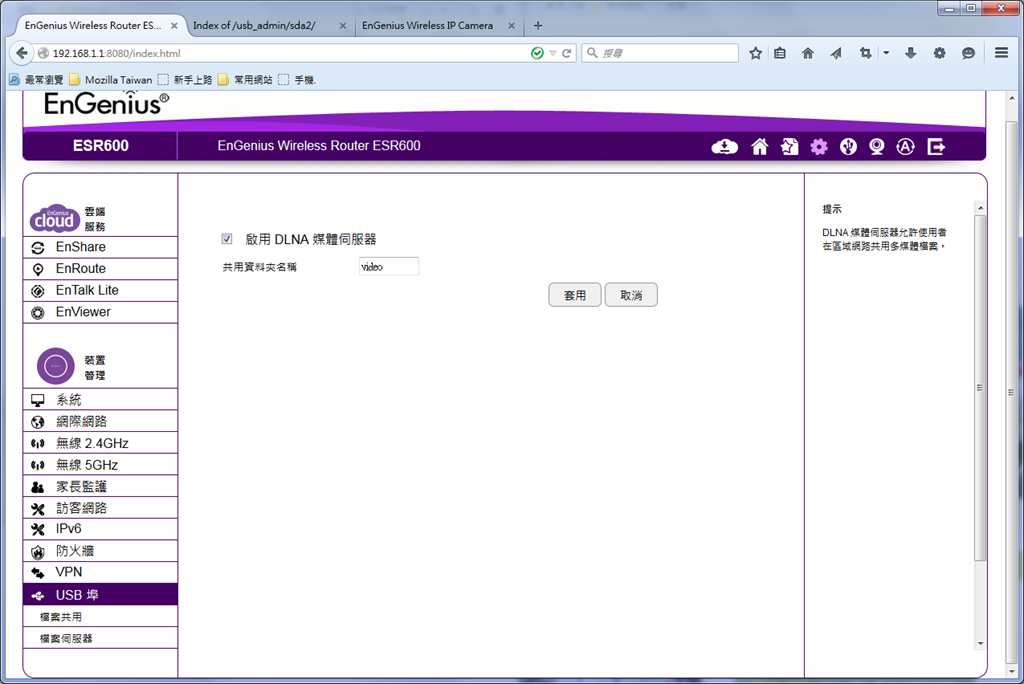Open the 常用網站 bookmark folder
The width and height of the screenshot is (1024, 684).
(245, 80)
